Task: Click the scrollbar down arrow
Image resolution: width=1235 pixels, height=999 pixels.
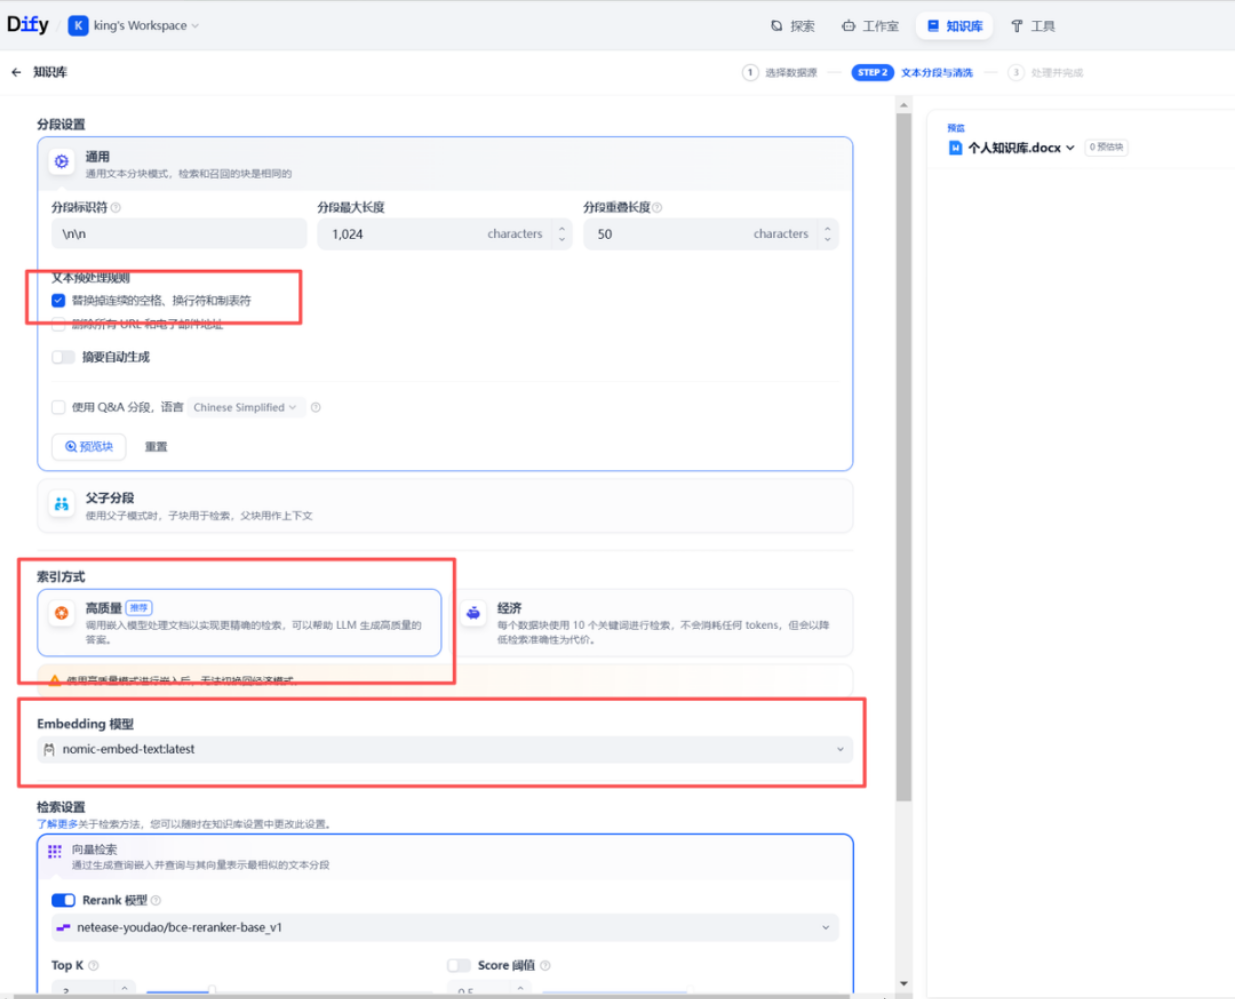Action: pos(904,984)
